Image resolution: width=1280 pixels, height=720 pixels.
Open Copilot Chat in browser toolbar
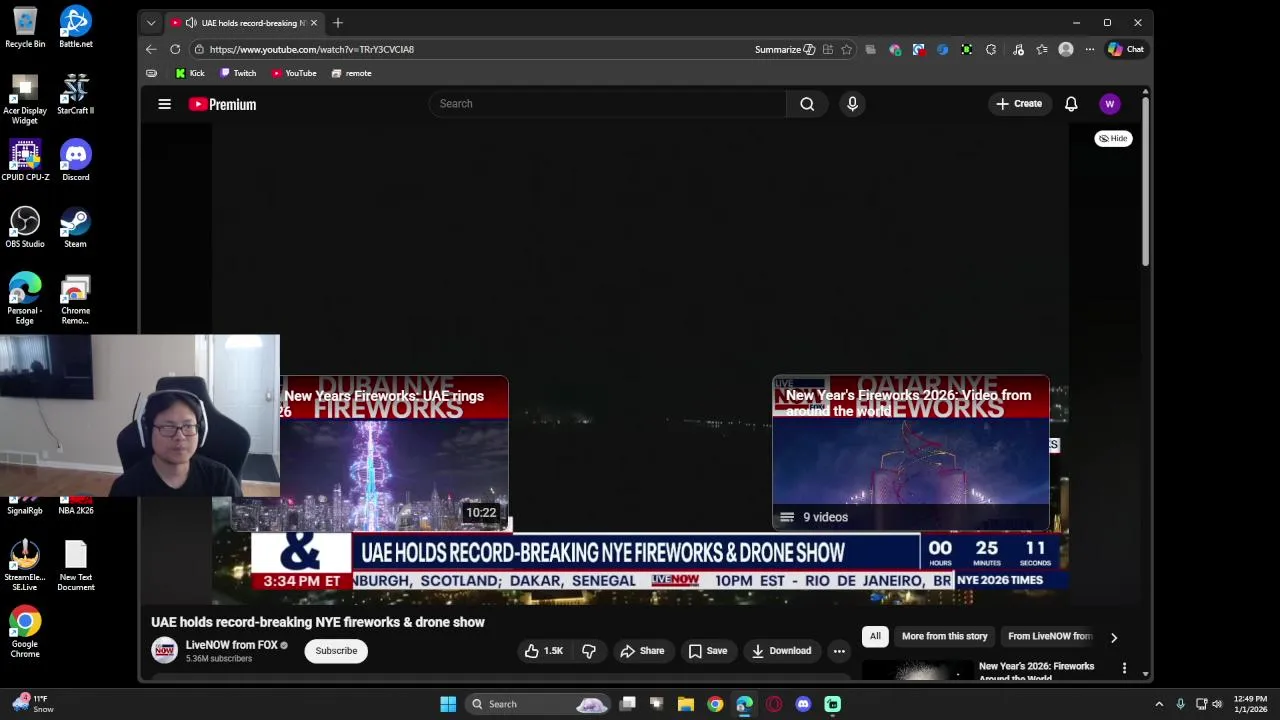(1126, 49)
